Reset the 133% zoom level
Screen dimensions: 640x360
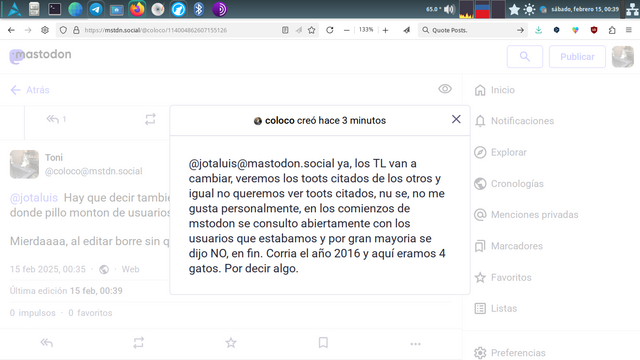pos(366,30)
